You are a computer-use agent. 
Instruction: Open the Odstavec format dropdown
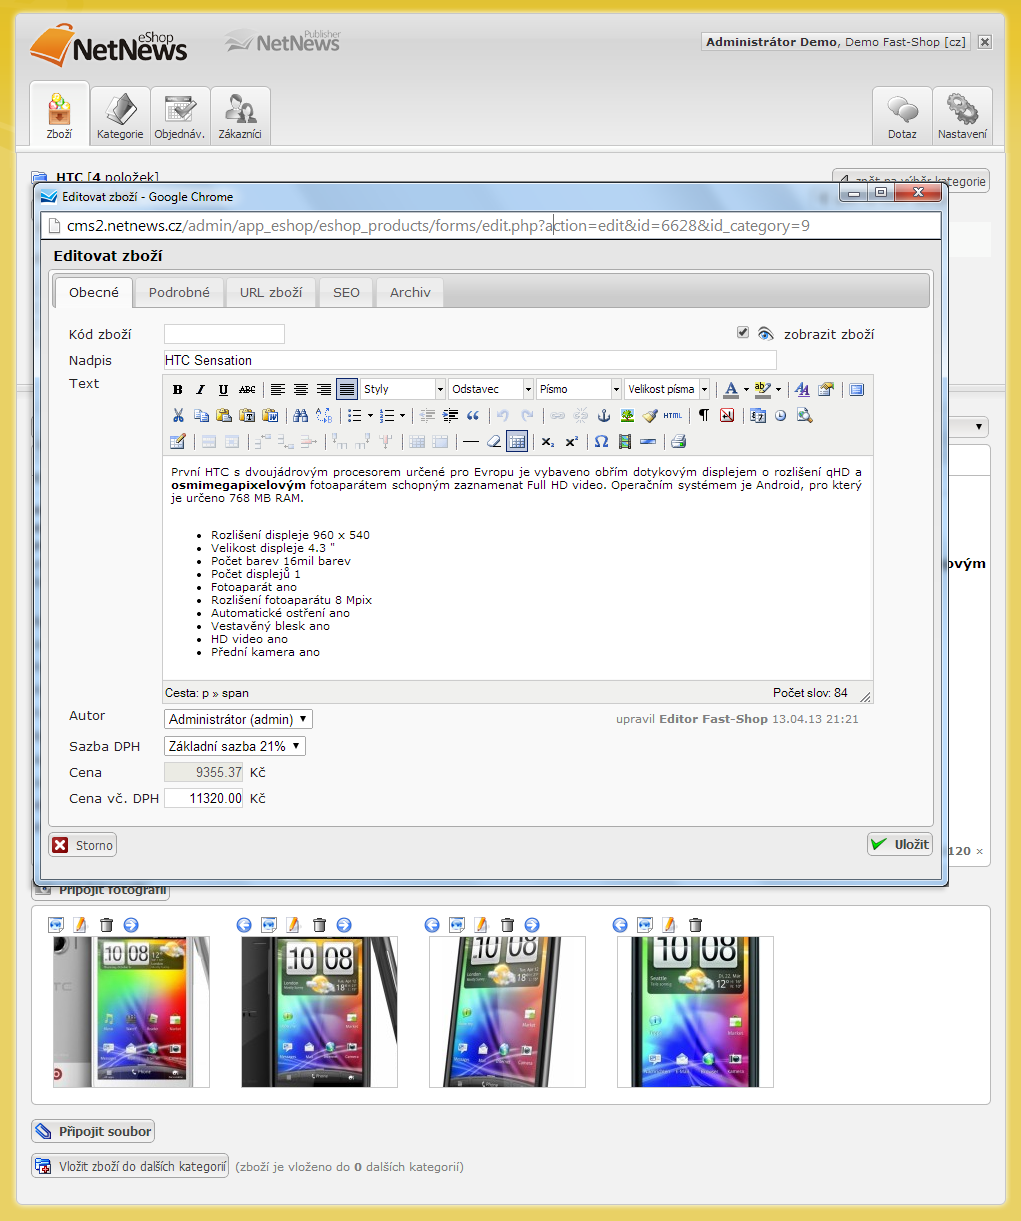pos(491,389)
